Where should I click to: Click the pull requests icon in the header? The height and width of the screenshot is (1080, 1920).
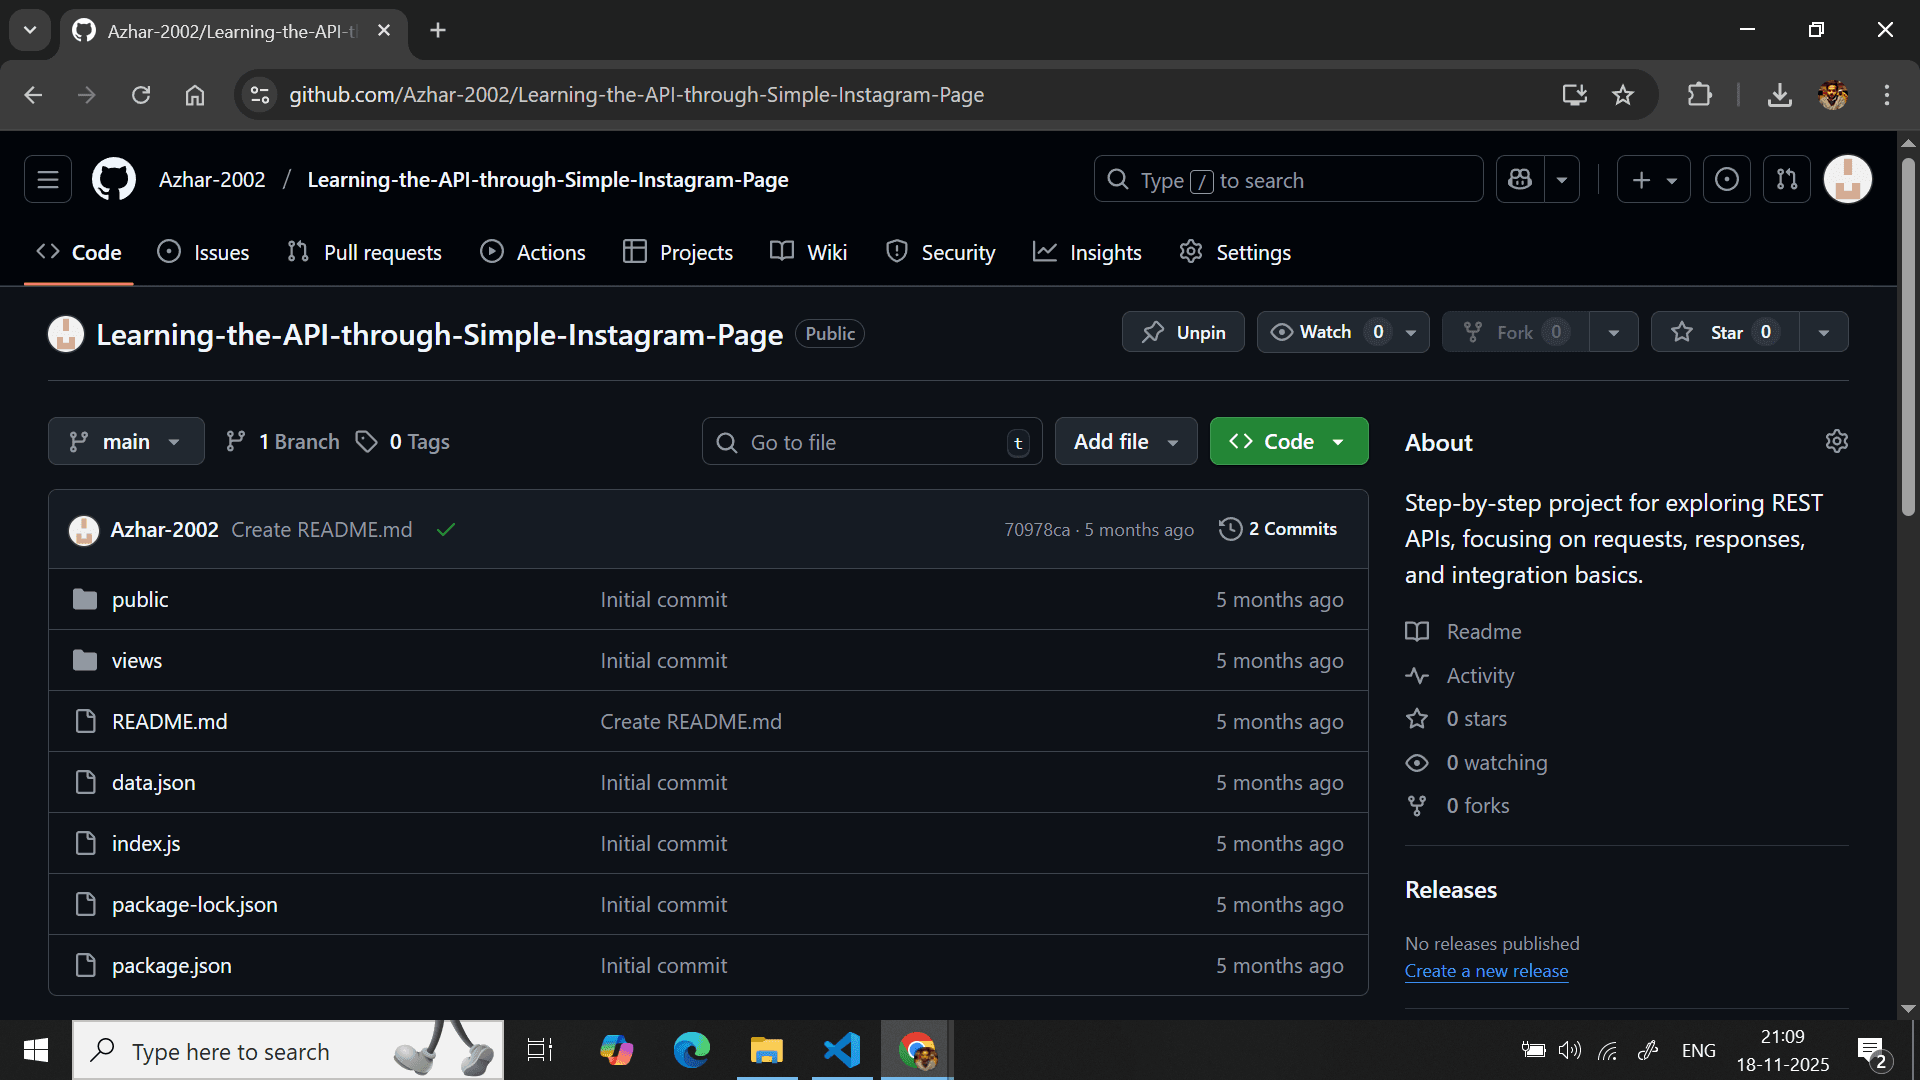1786,179
